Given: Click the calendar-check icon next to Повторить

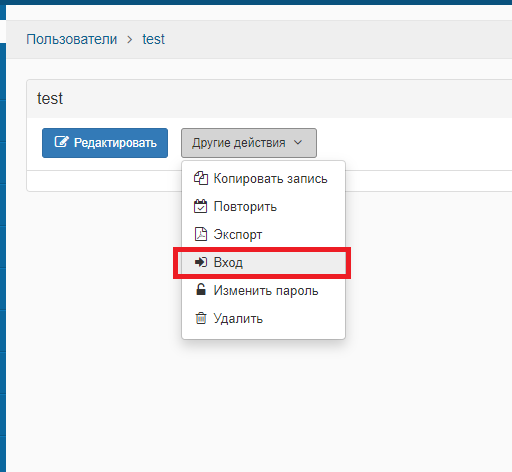Looking at the screenshot, I should pos(200,206).
